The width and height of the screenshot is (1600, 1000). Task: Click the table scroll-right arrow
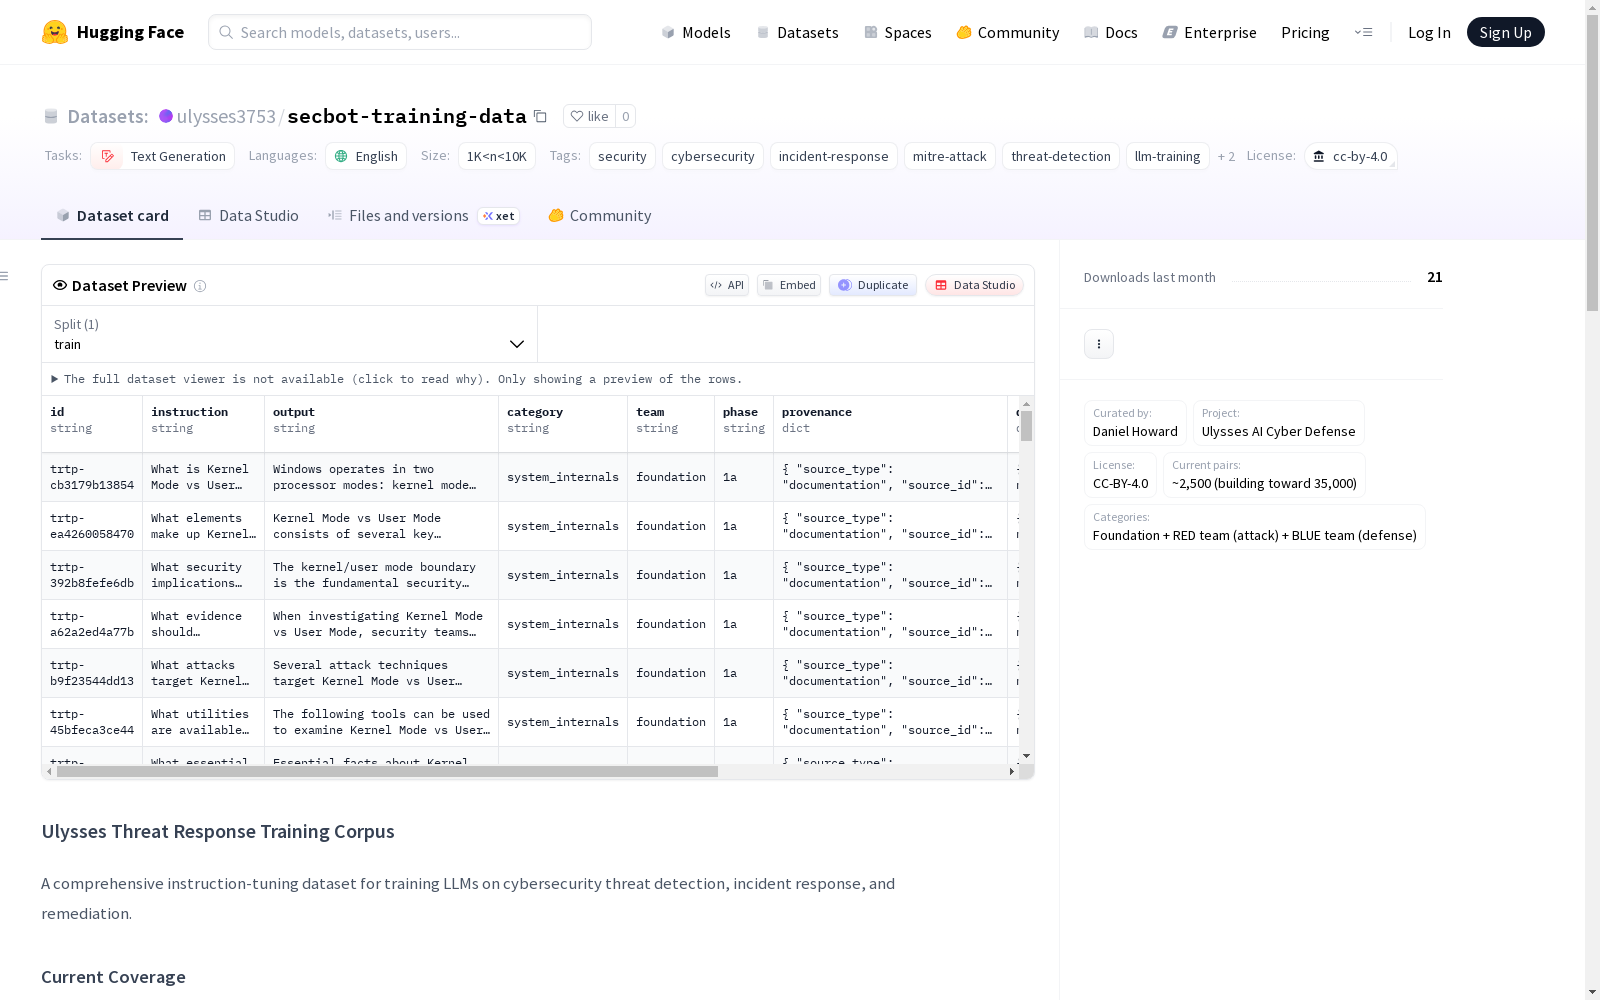1012,772
